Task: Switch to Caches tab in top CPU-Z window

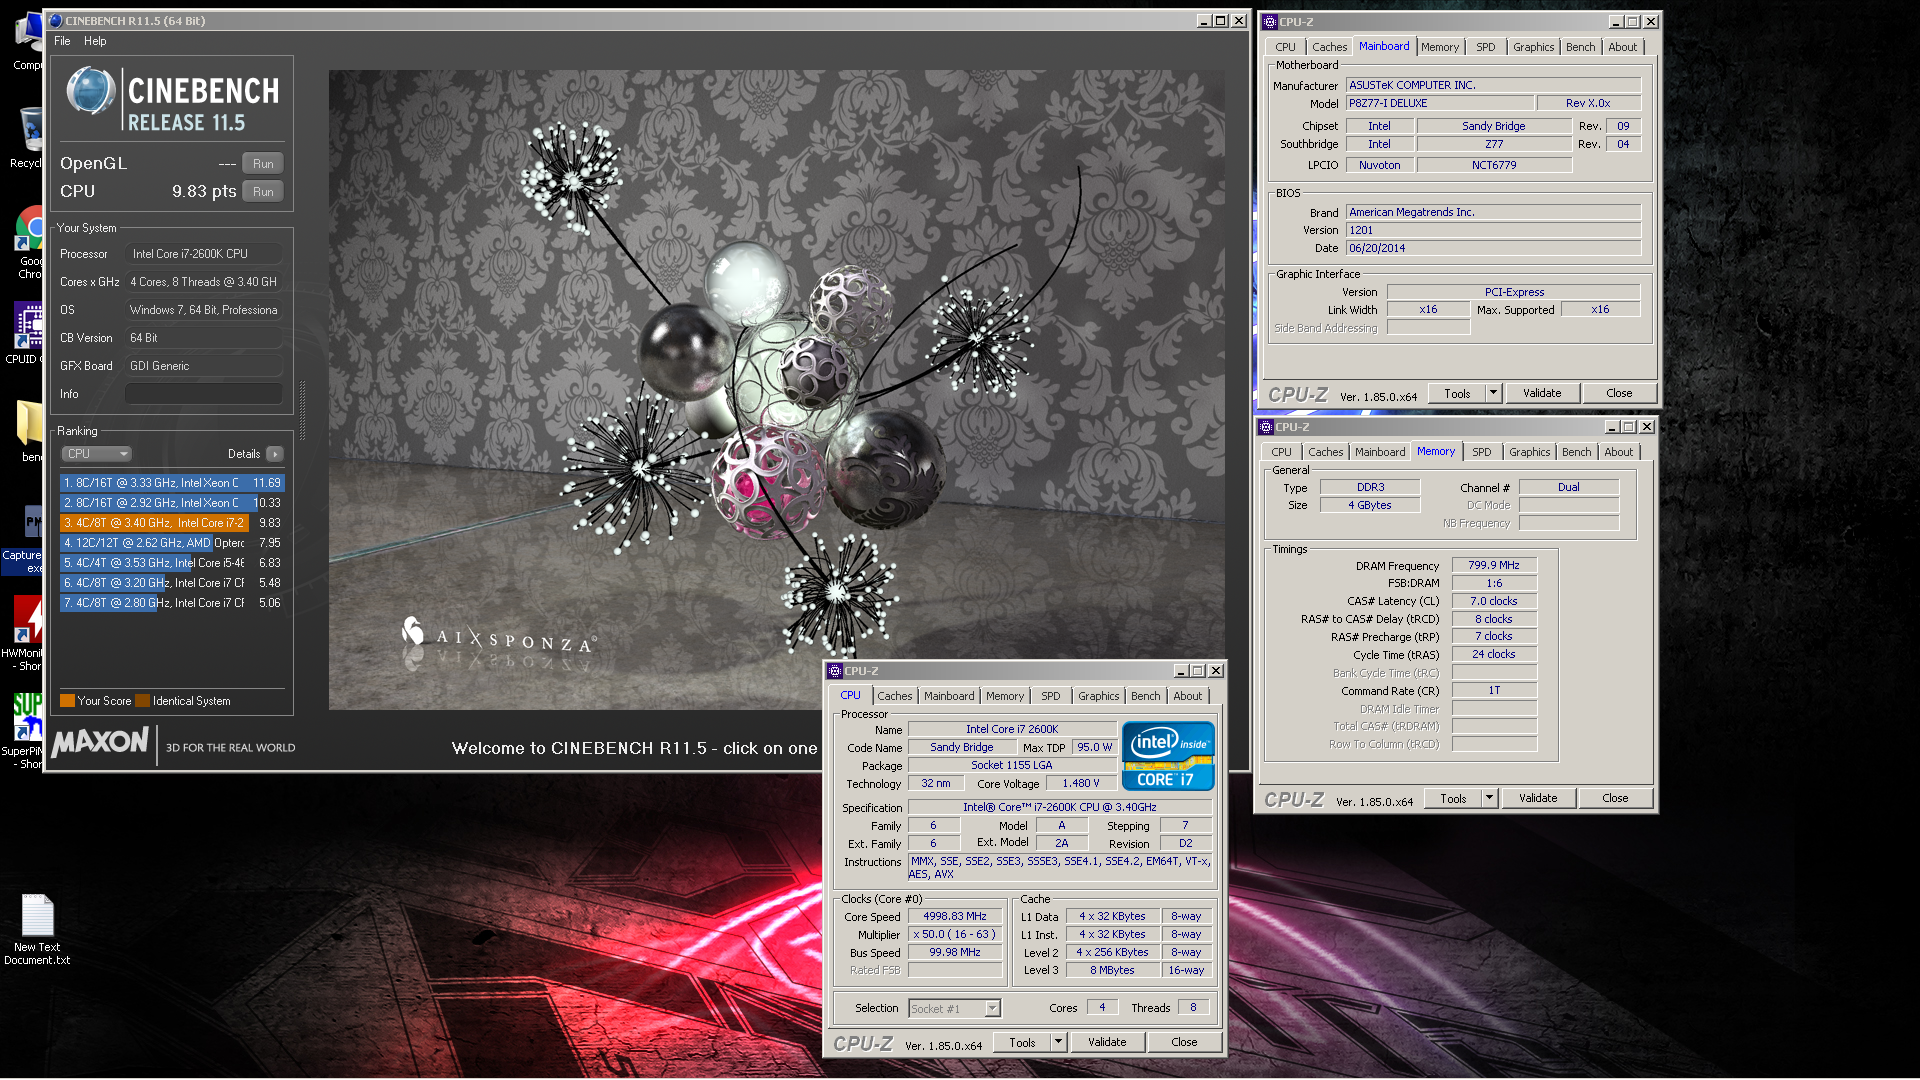Action: tap(1329, 47)
